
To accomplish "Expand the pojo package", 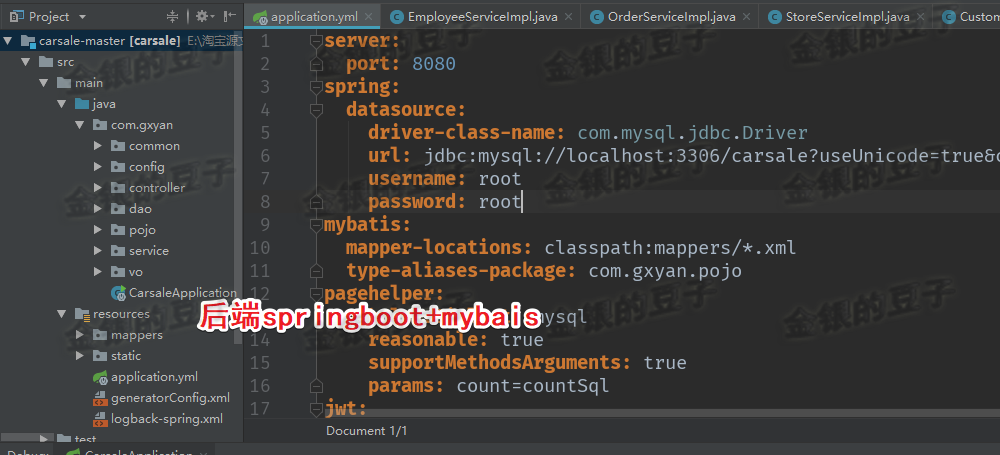I will point(98,230).
